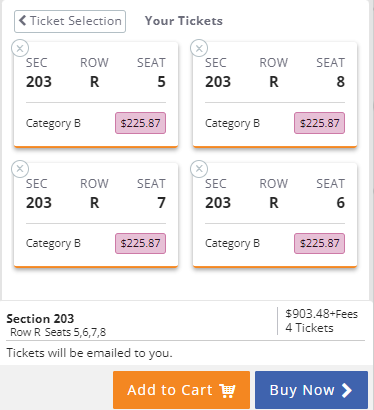Add tickets to cart
The height and width of the screenshot is (410, 374).
click(181, 390)
